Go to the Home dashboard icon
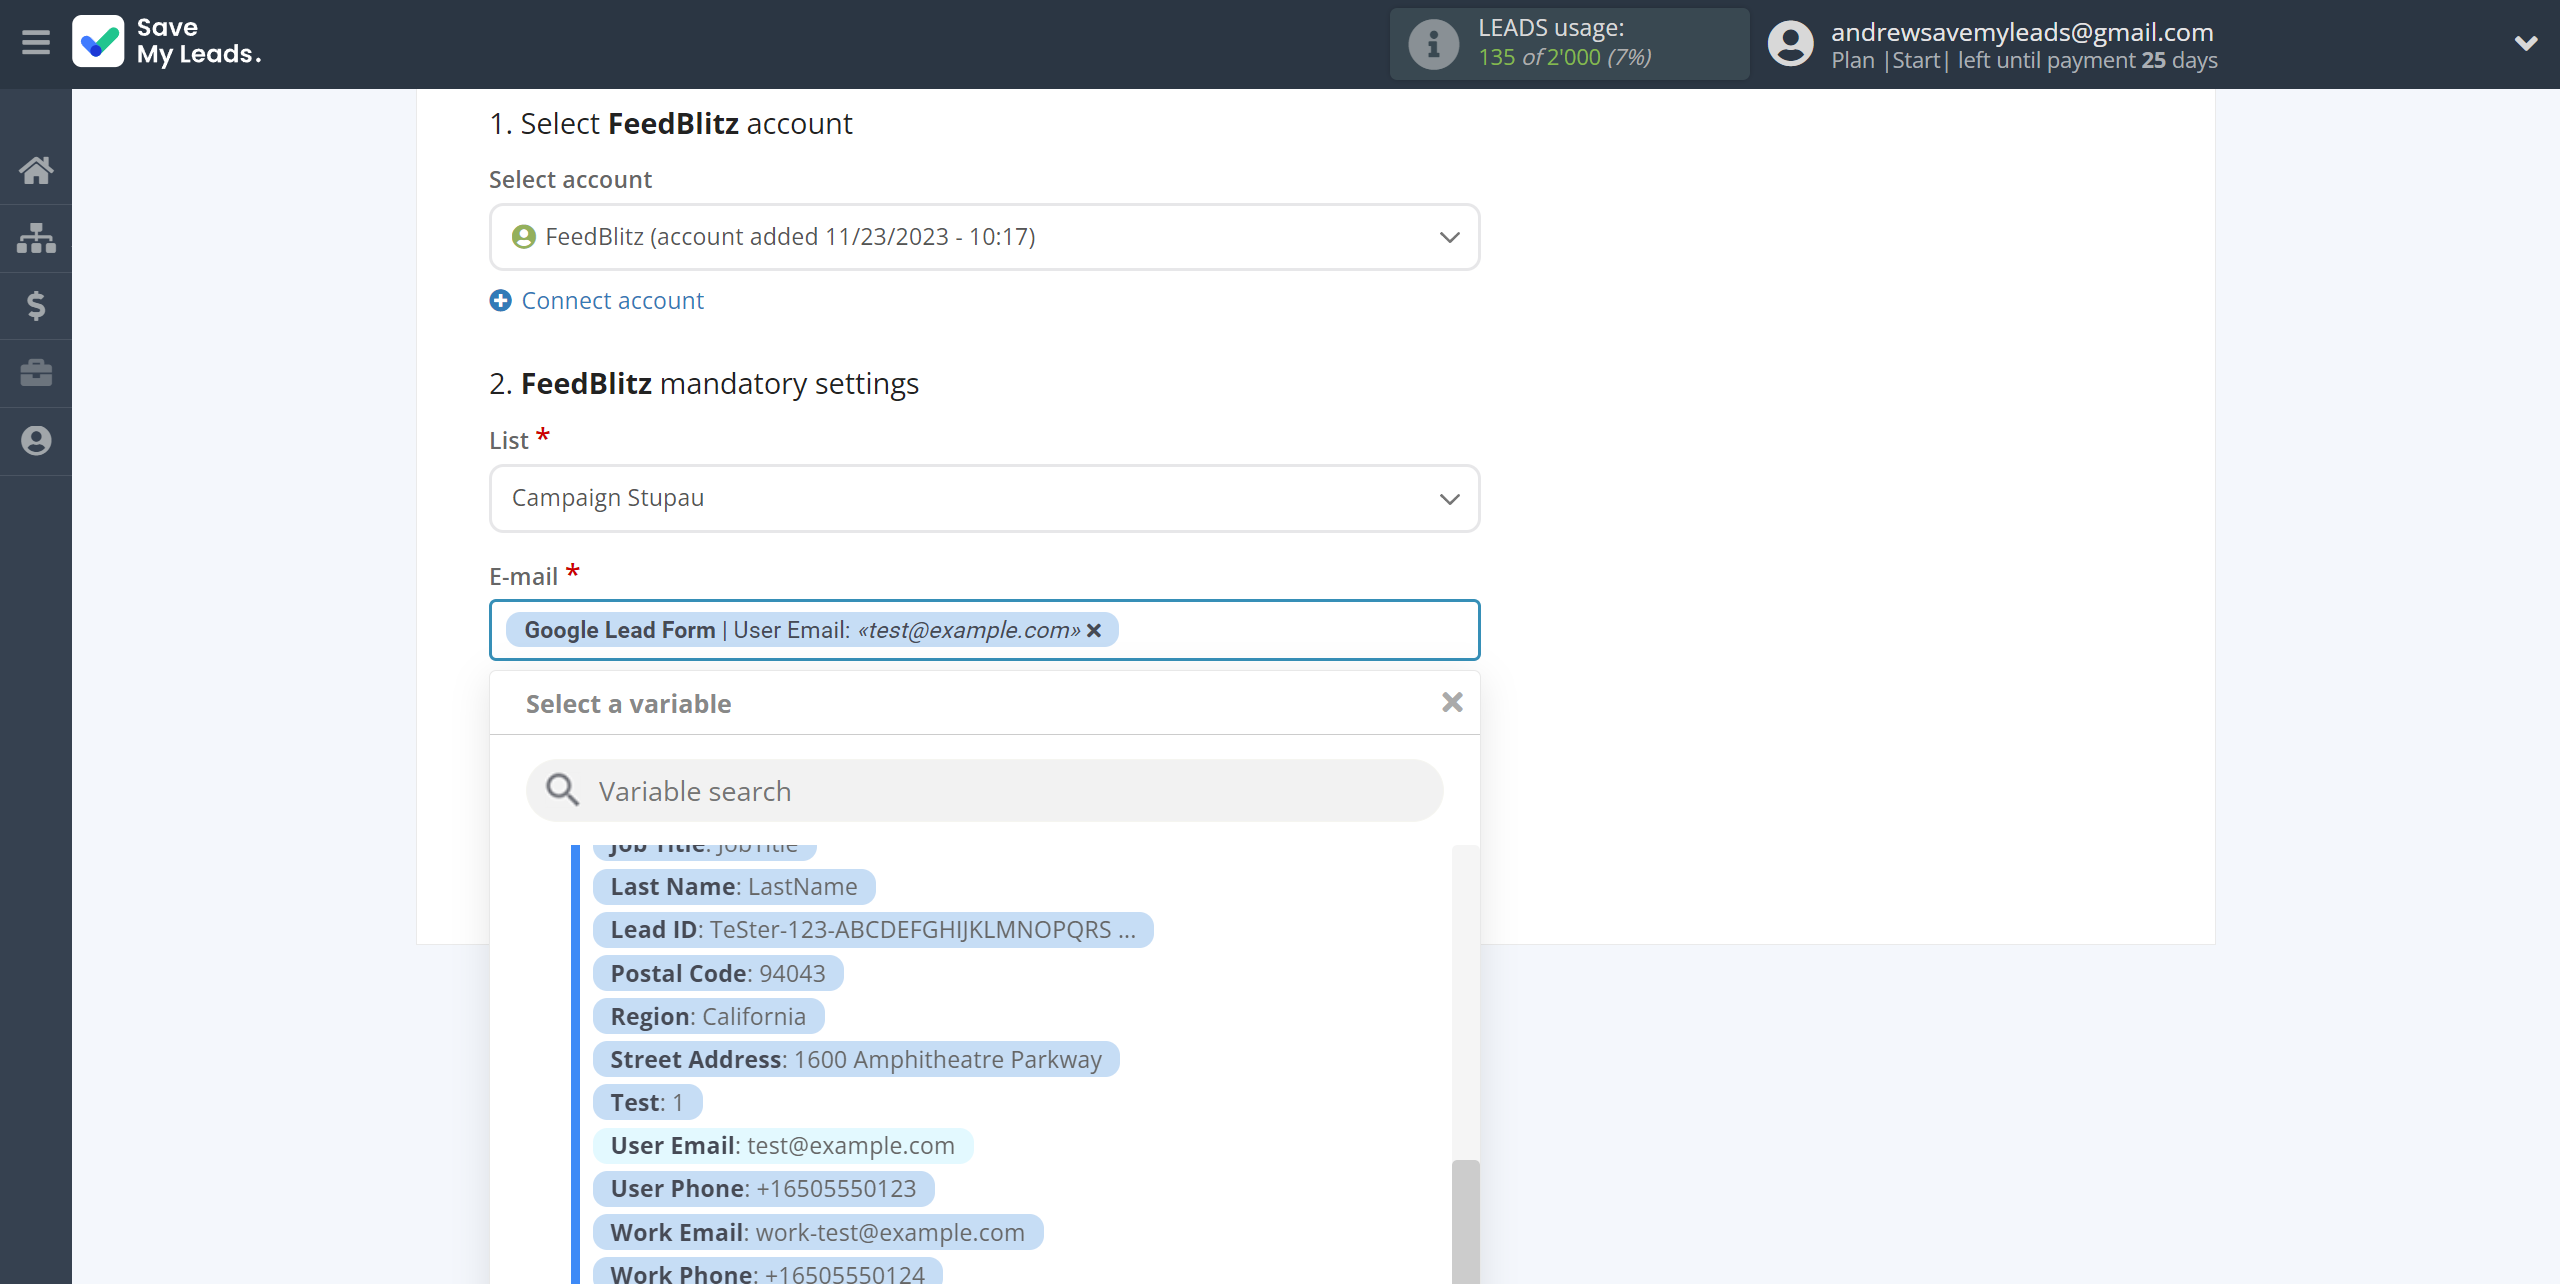2560x1284 pixels. click(x=36, y=170)
